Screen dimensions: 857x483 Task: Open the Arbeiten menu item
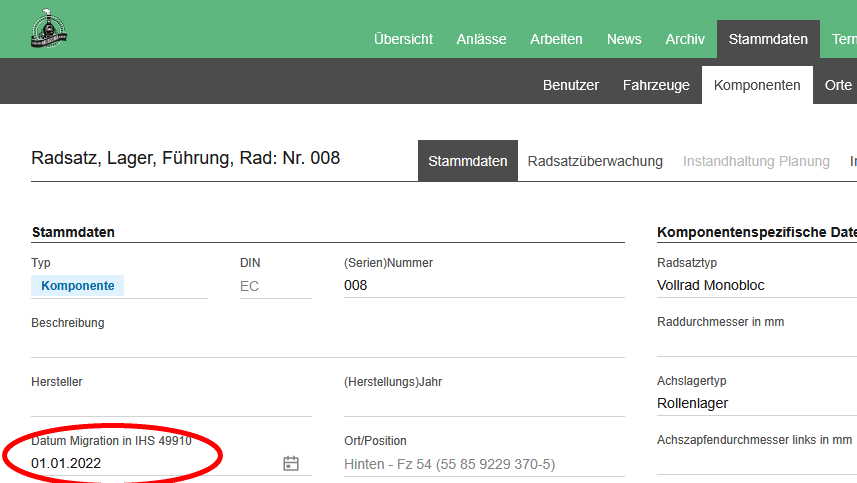tap(556, 39)
